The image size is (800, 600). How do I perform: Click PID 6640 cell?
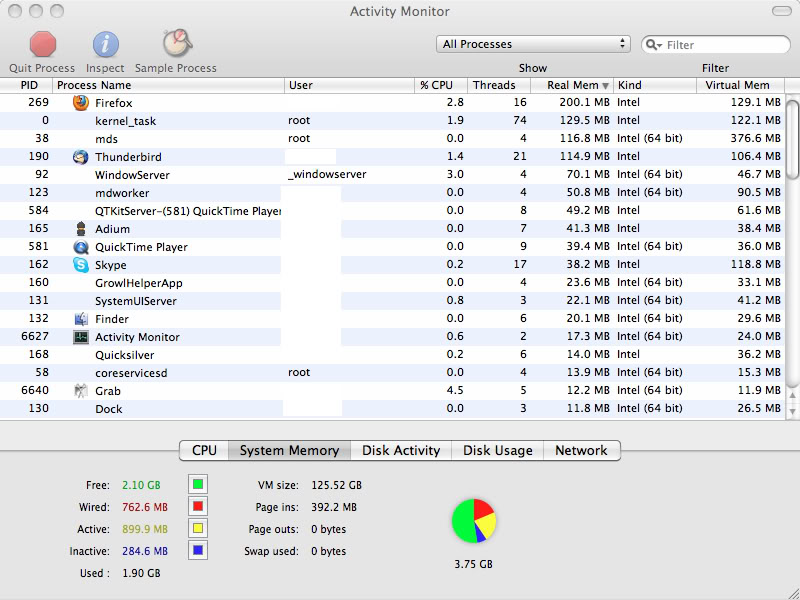click(x=35, y=391)
